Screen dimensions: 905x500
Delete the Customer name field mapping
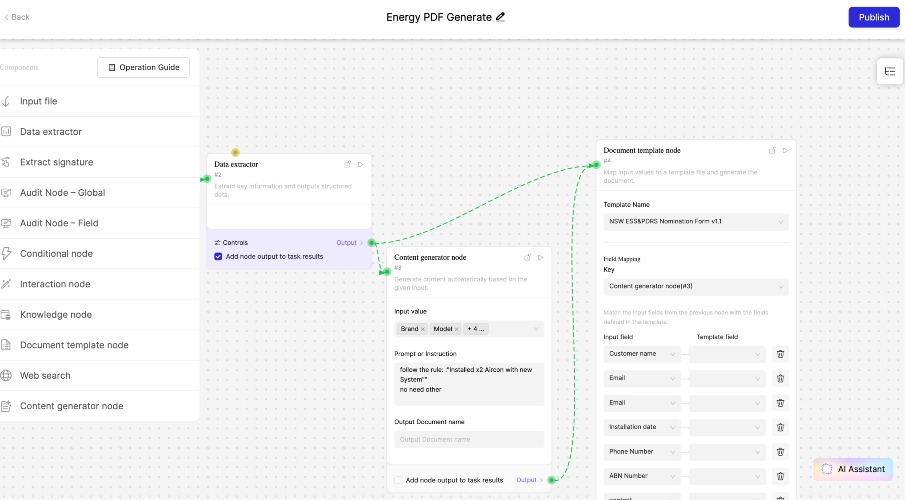pyautogui.click(x=780, y=353)
